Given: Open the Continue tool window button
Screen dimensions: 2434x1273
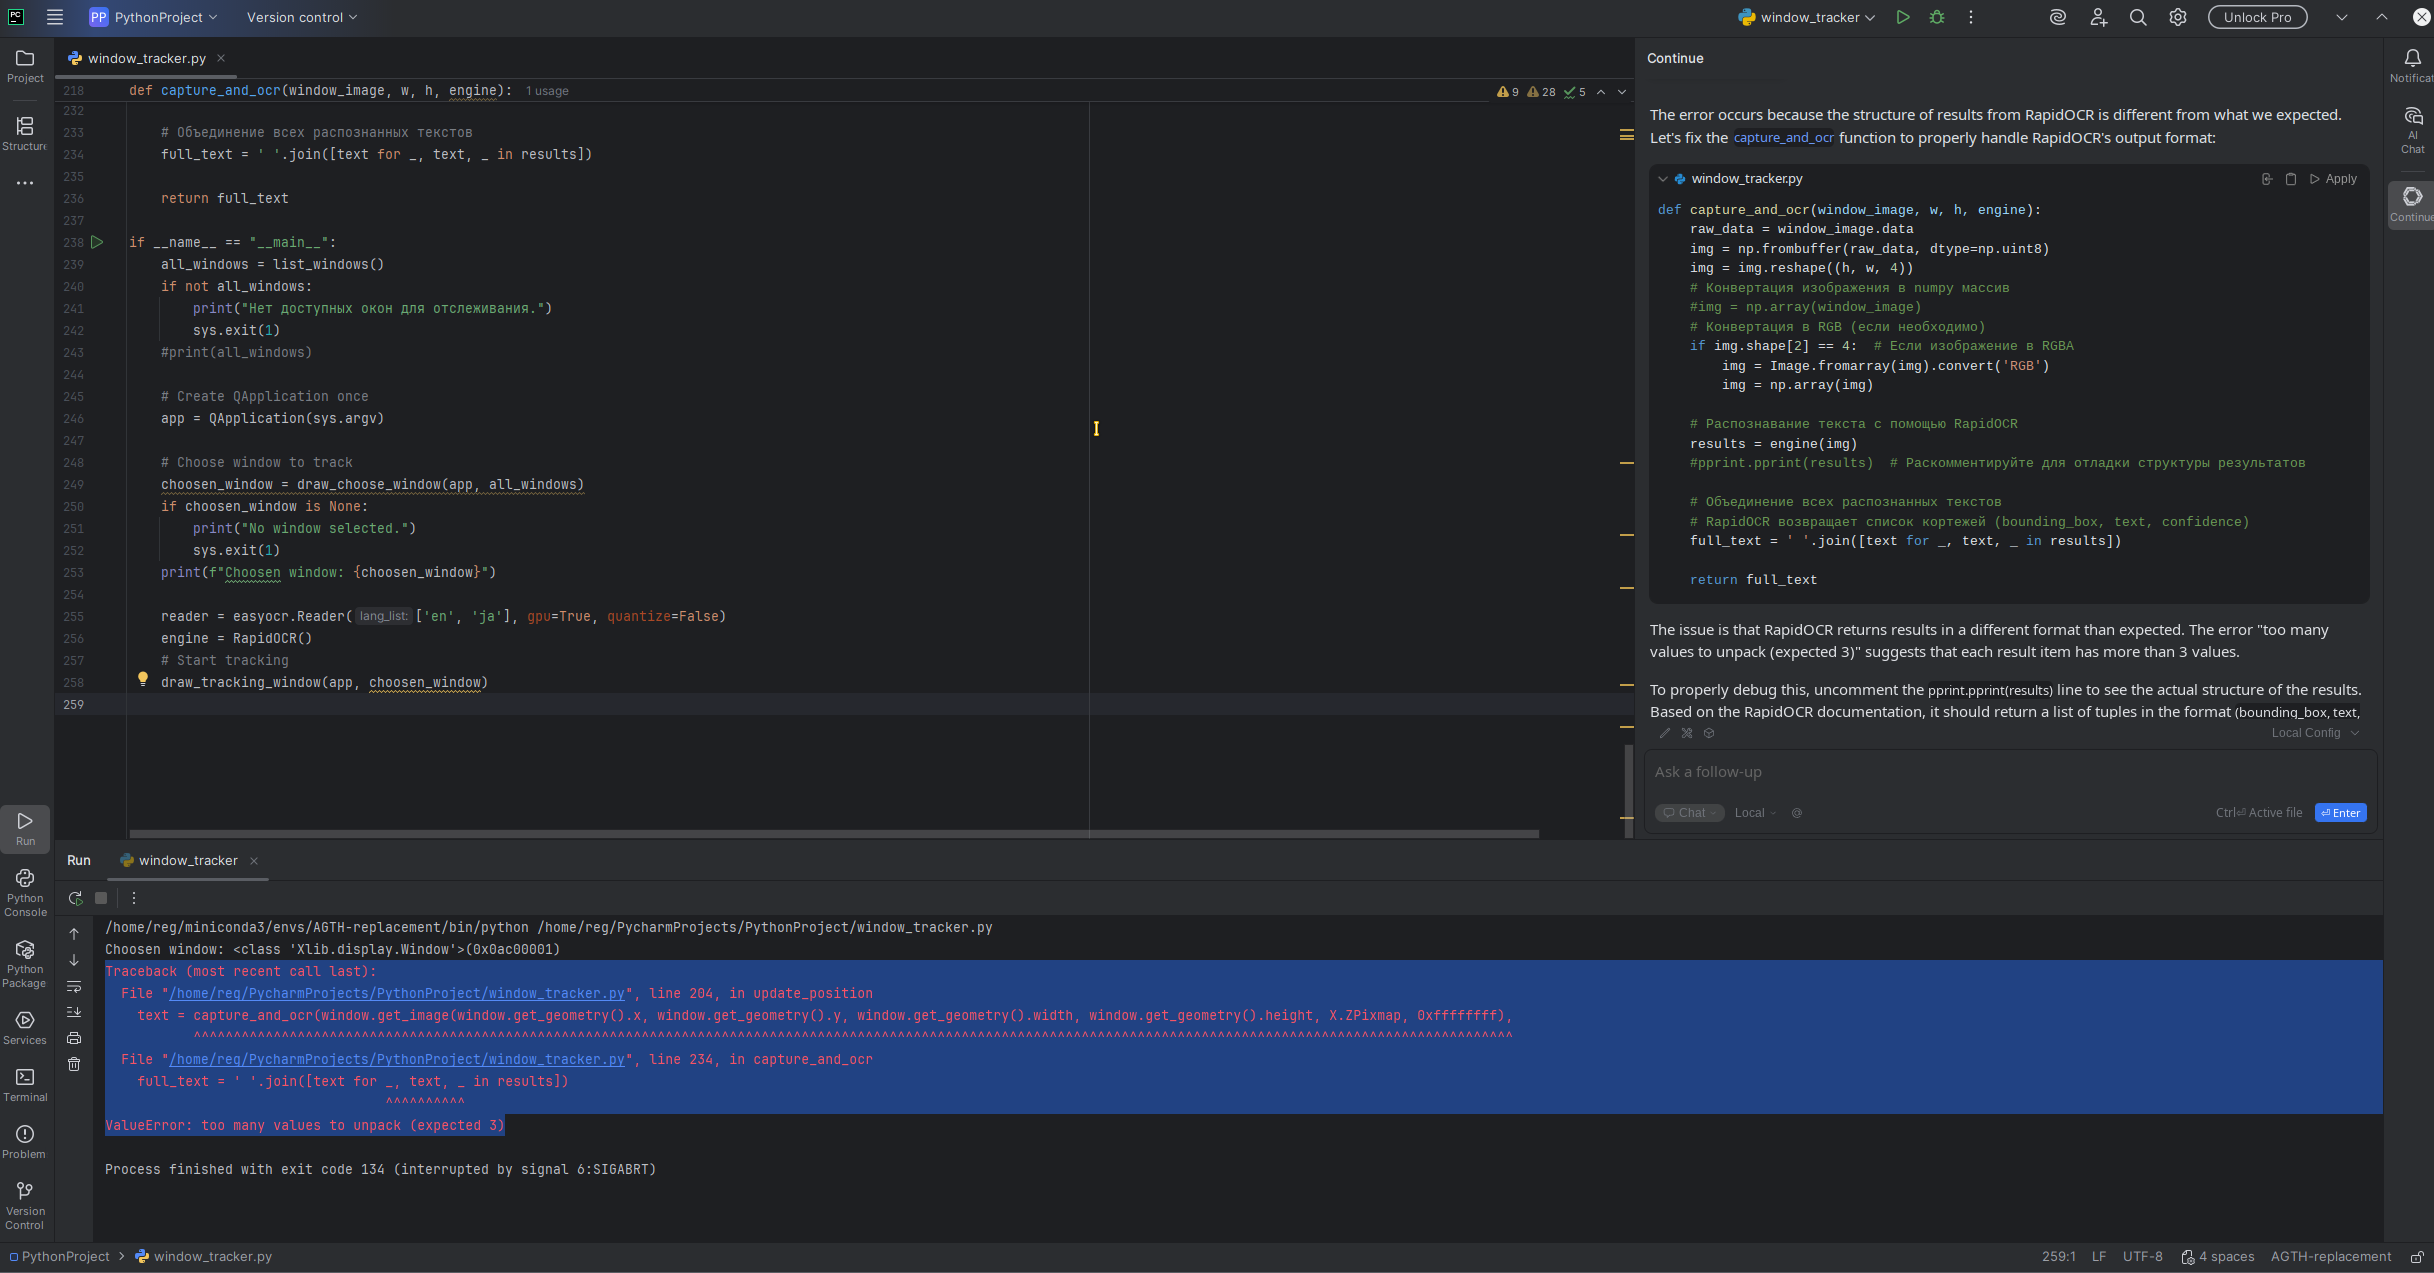Looking at the screenshot, I should click(2412, 204).
